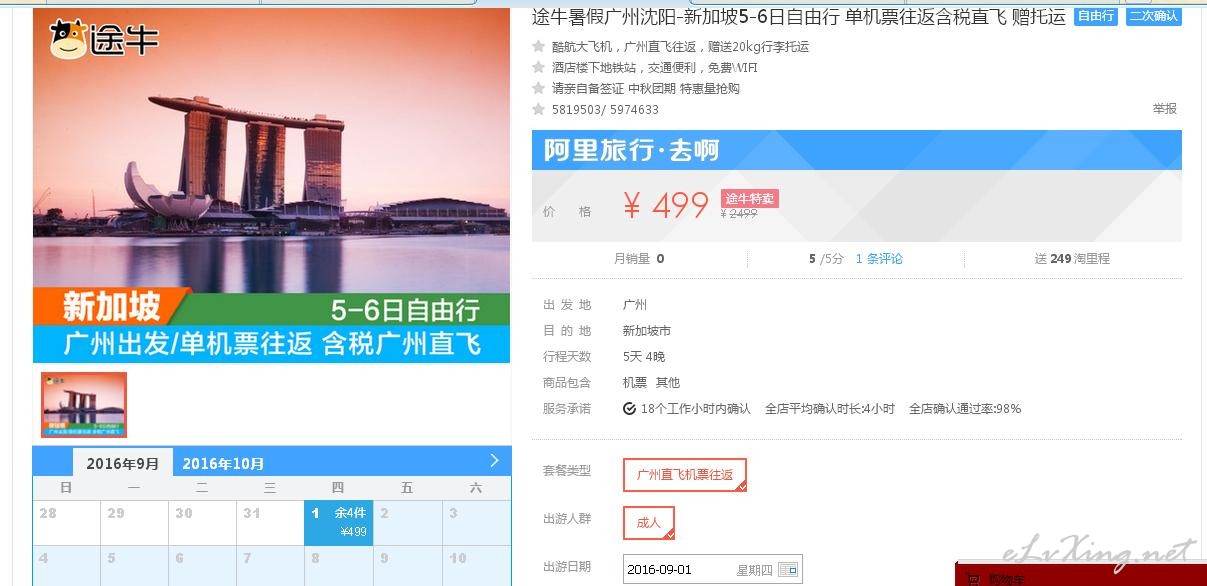Click the Tuniu cow logo icon
1207x586 pixels.
click(x=69, y=39)
